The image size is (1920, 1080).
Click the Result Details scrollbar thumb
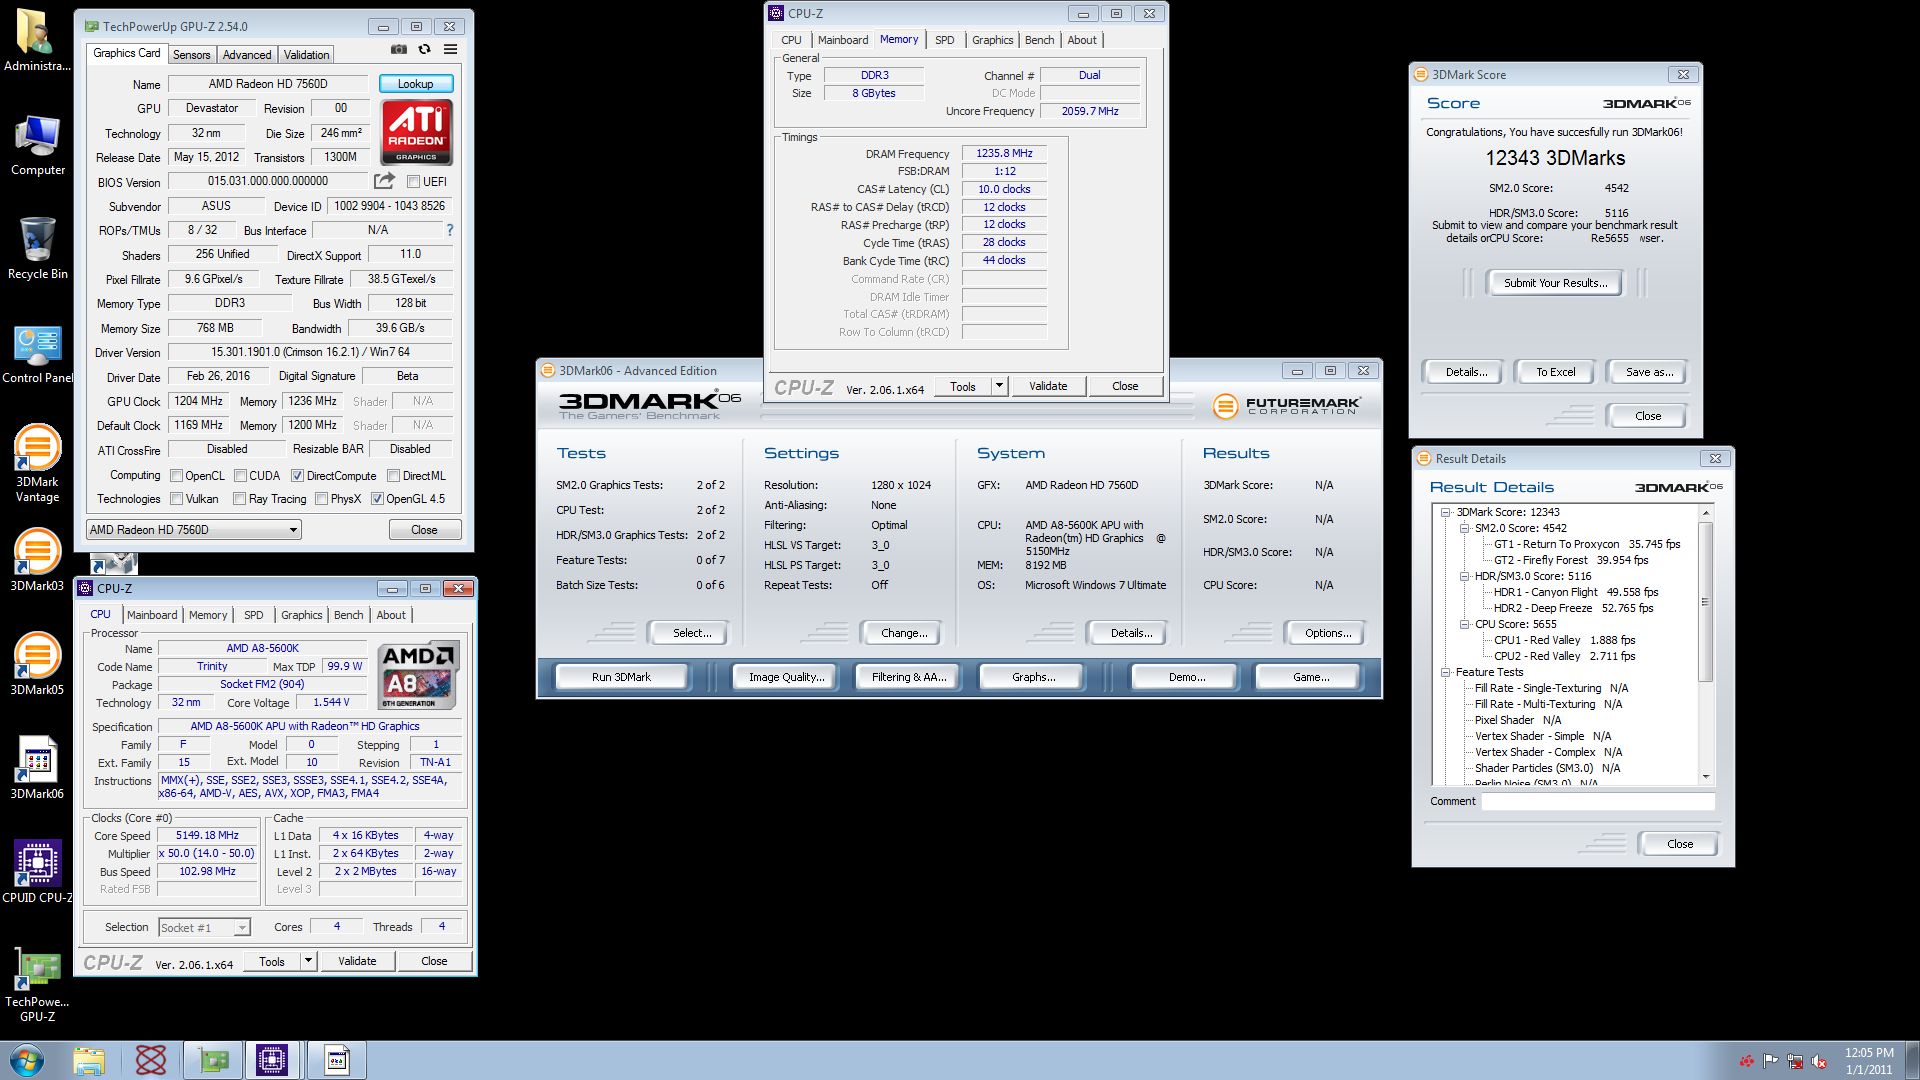tap(1706, 601)
